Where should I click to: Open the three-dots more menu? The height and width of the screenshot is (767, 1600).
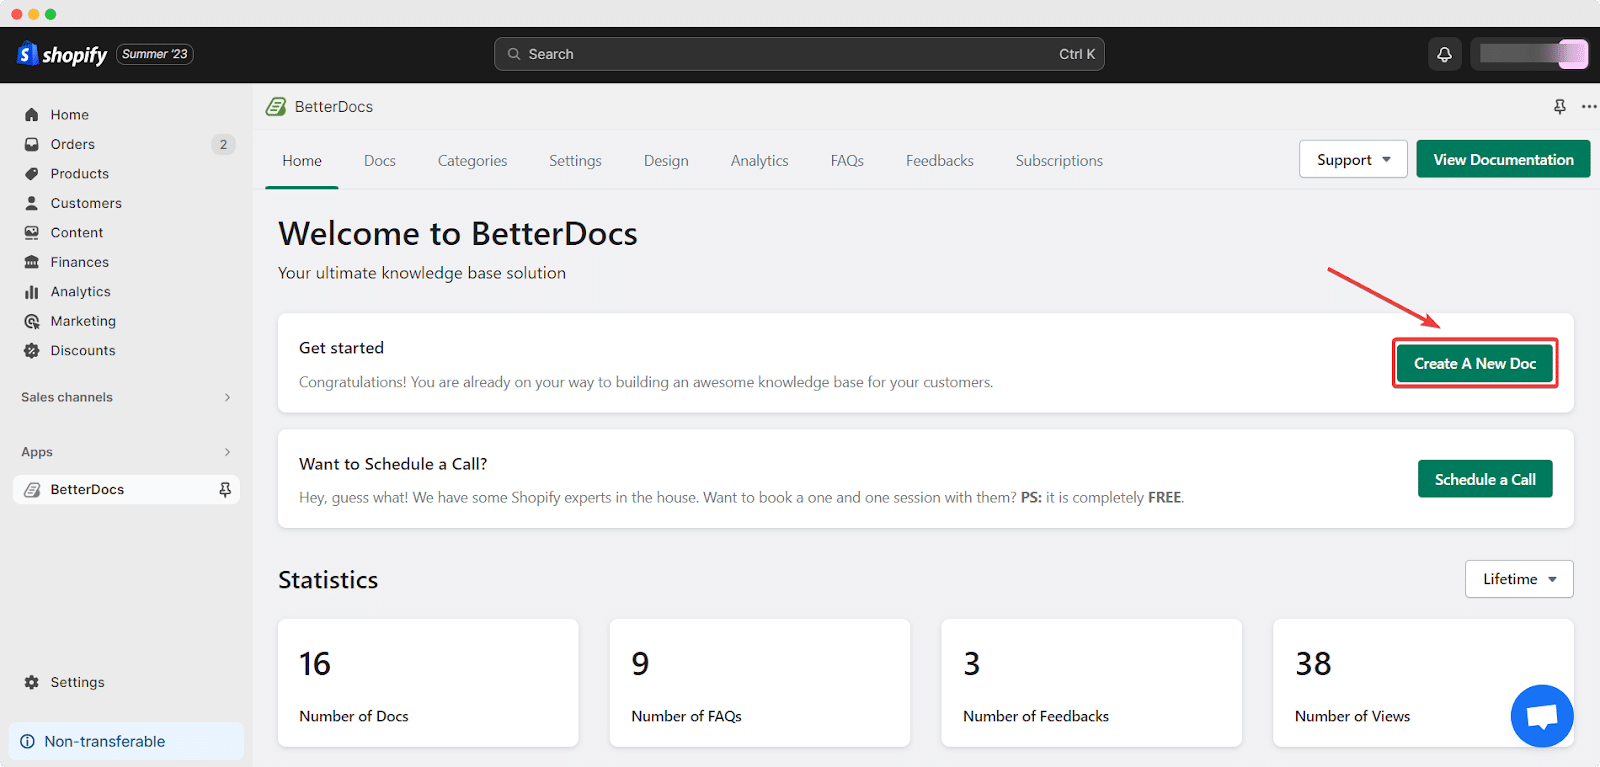1589,107
